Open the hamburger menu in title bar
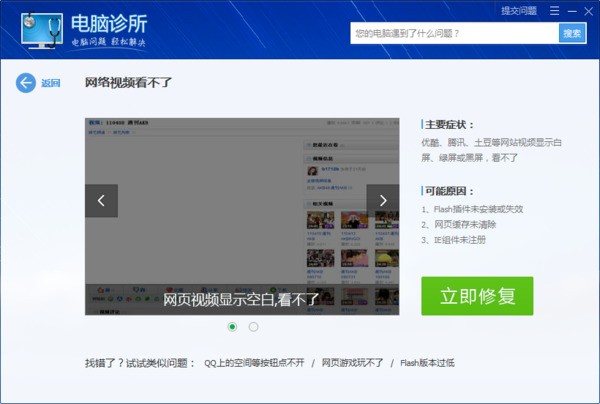 click(x=554, y=11)
